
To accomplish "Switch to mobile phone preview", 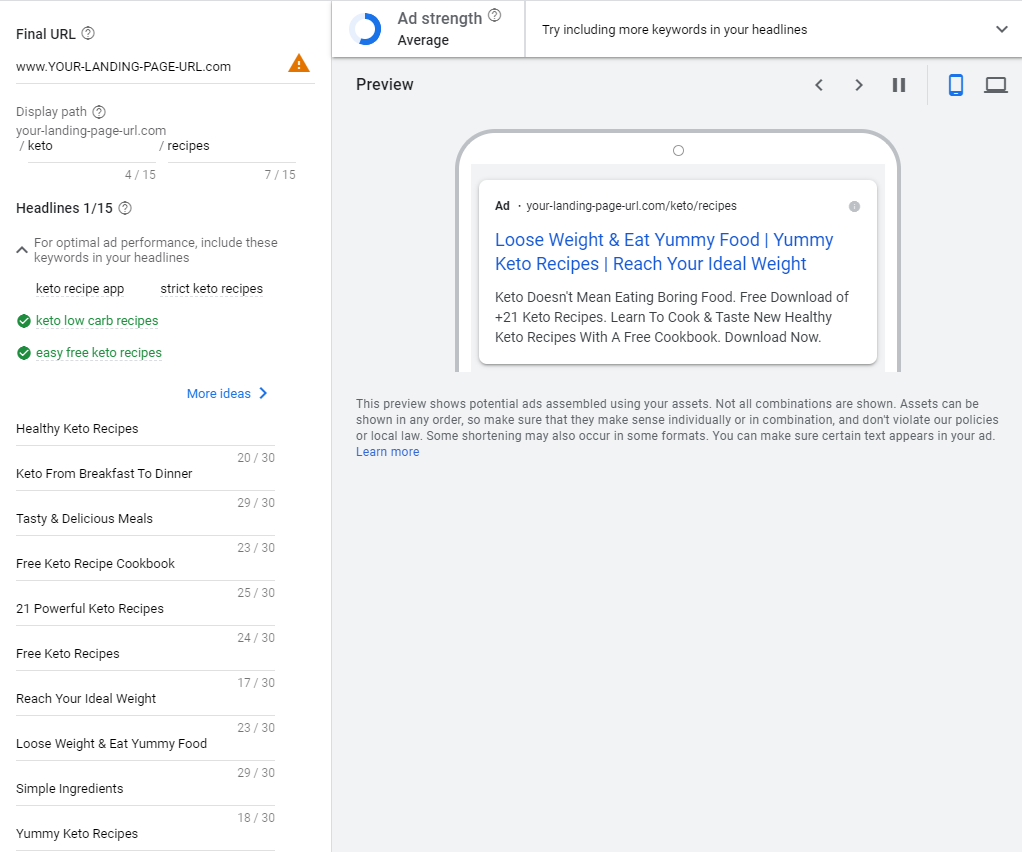I will 955,85.
